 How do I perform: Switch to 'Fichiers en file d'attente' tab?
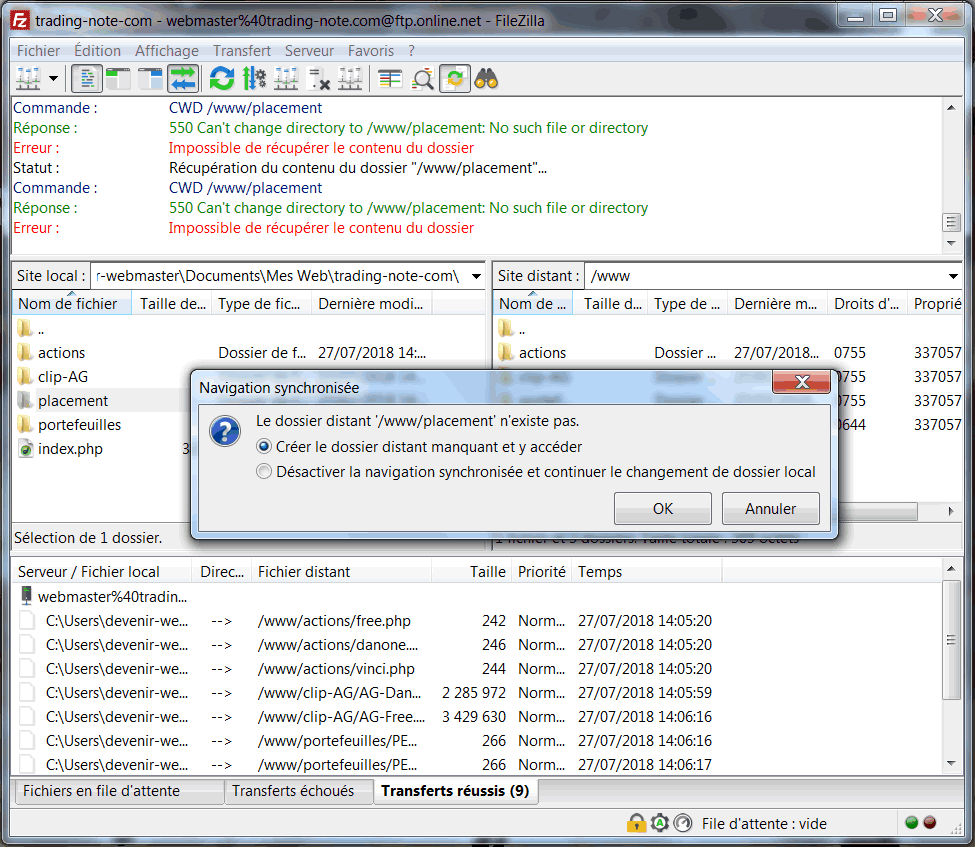[x=118, y=791]
